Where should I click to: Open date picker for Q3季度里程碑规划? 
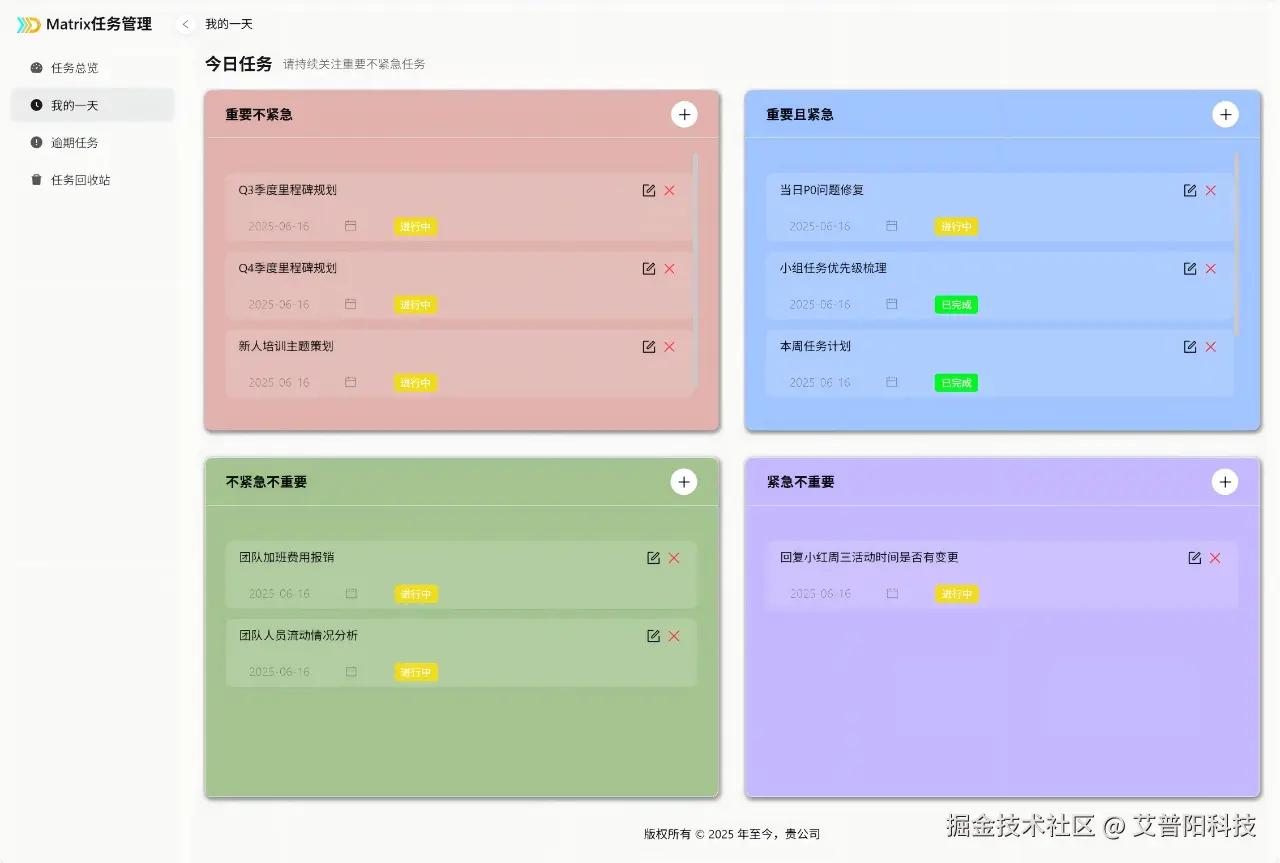pos(350,226)
